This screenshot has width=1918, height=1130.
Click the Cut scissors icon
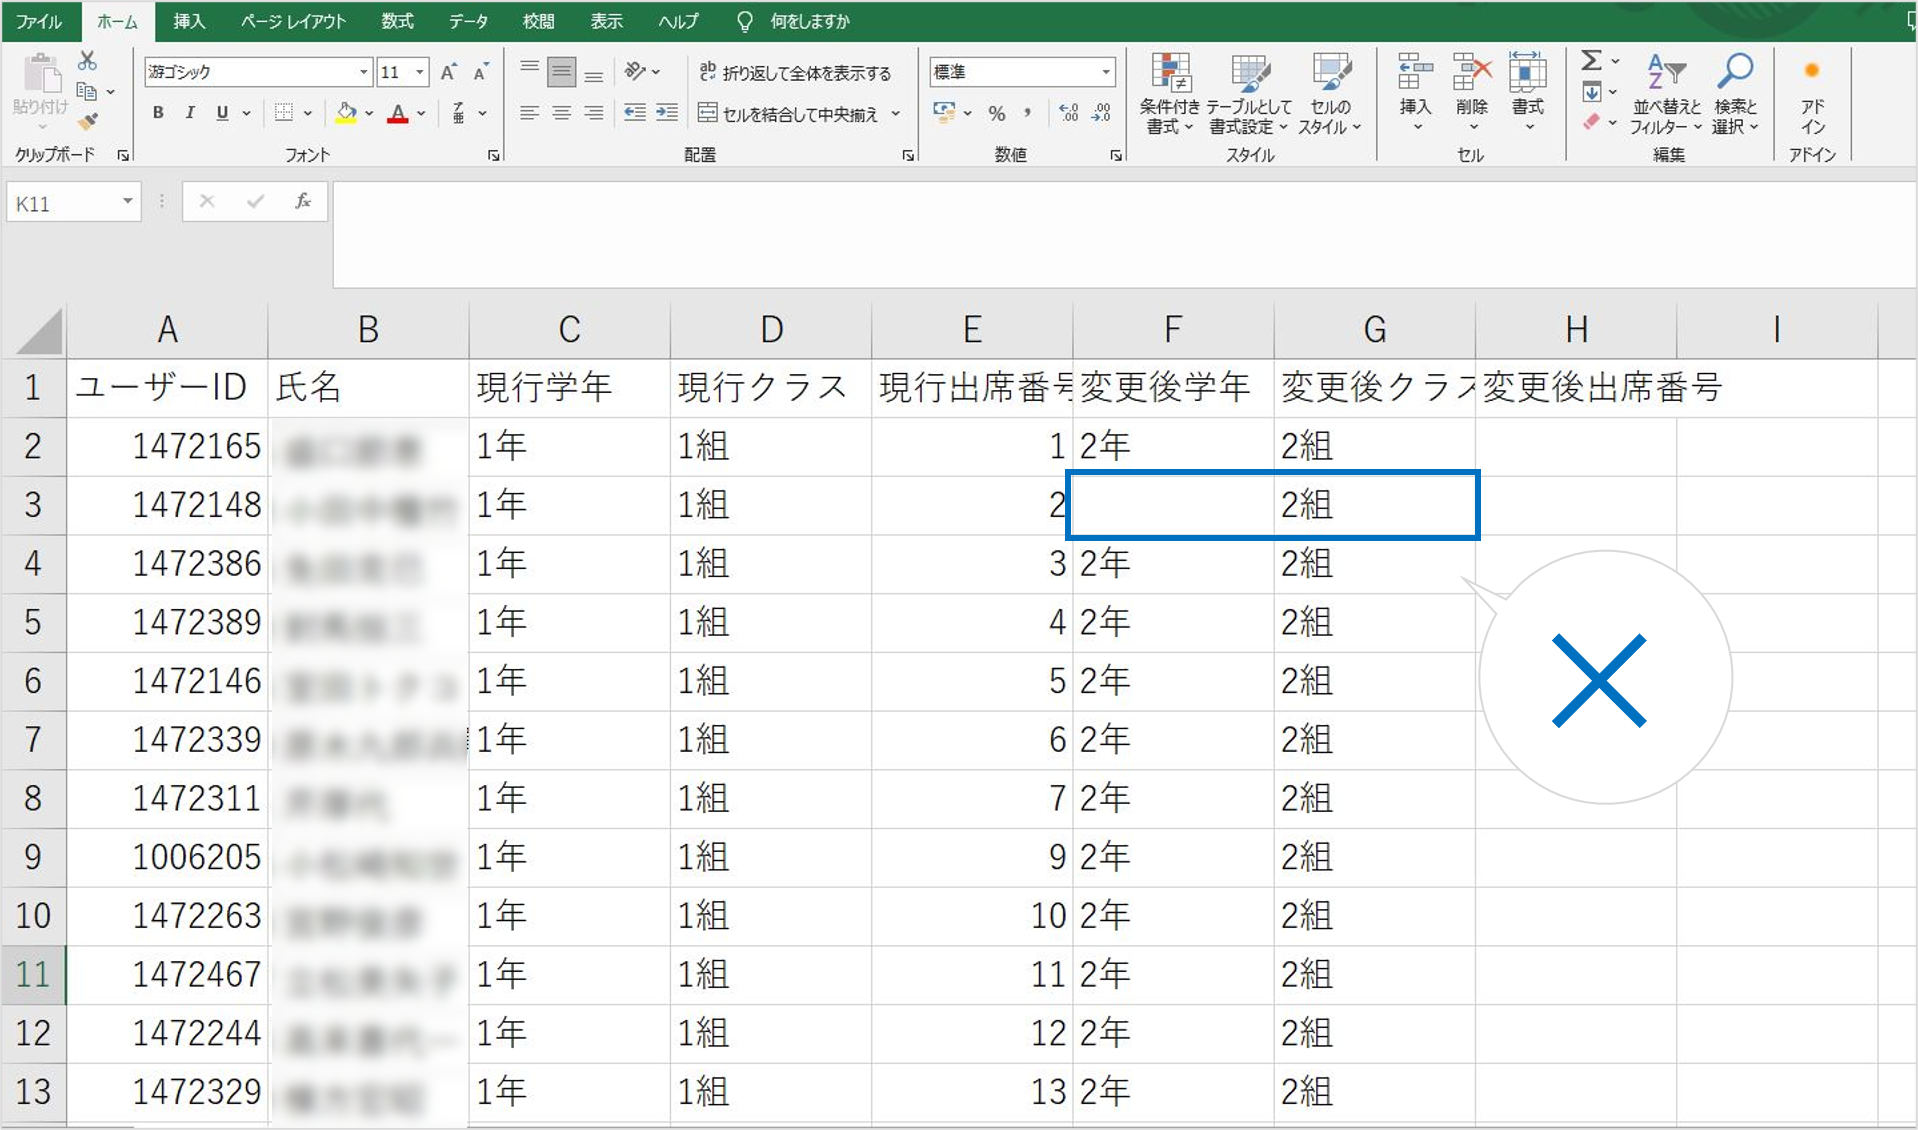click(x=88, y=62)
